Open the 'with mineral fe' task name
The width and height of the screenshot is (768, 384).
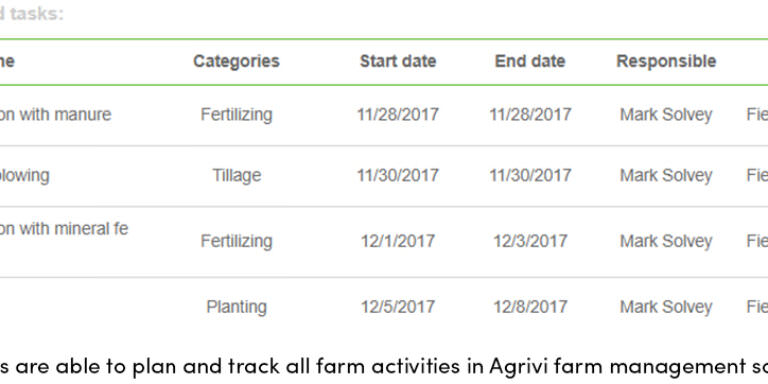click(x=64, y=229)
